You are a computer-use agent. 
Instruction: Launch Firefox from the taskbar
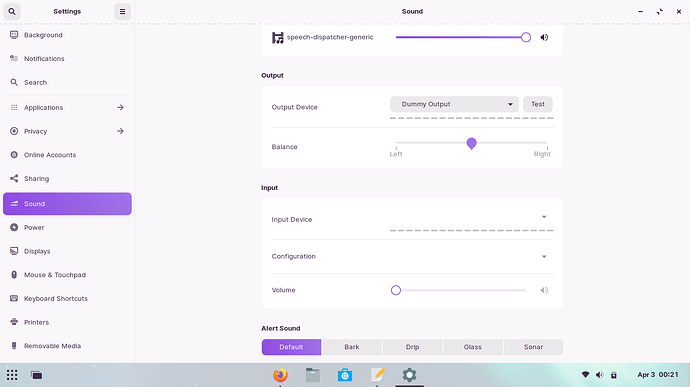point(280,375)
